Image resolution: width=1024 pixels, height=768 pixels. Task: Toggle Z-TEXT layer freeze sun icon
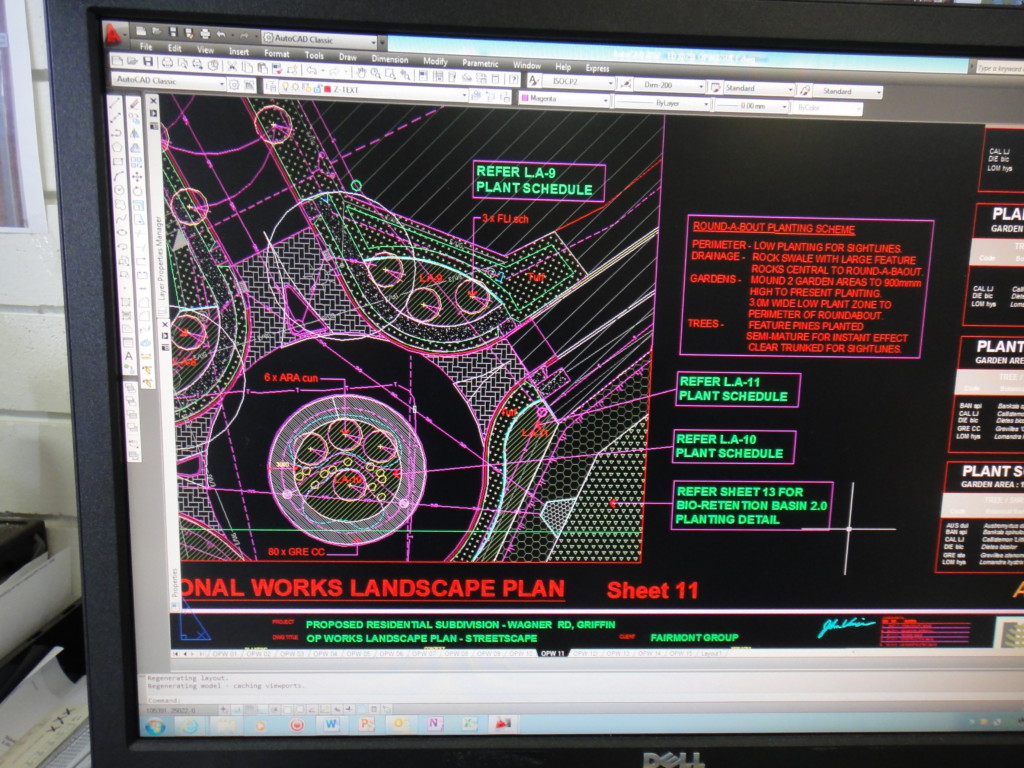point(295,88)
